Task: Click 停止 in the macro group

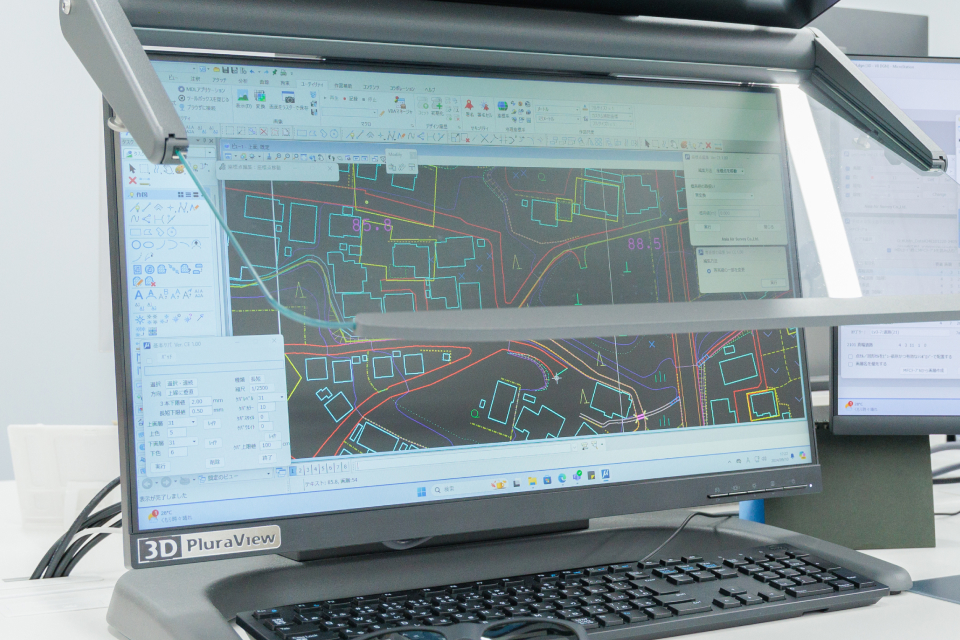Action: click(370, 99)
